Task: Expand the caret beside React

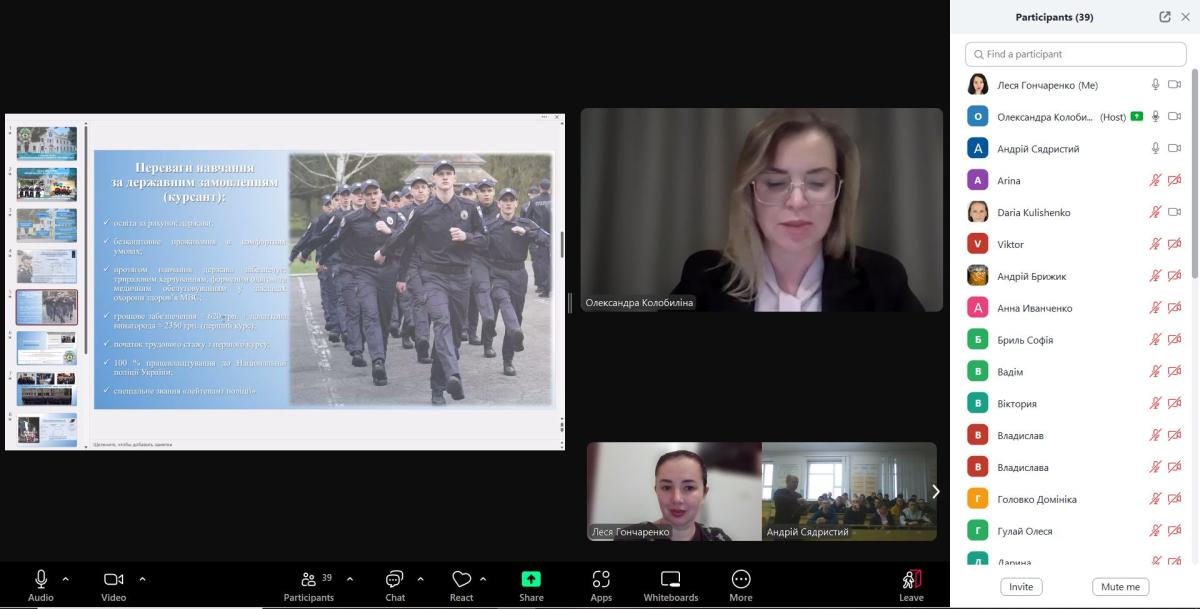Action: (483, 579)
